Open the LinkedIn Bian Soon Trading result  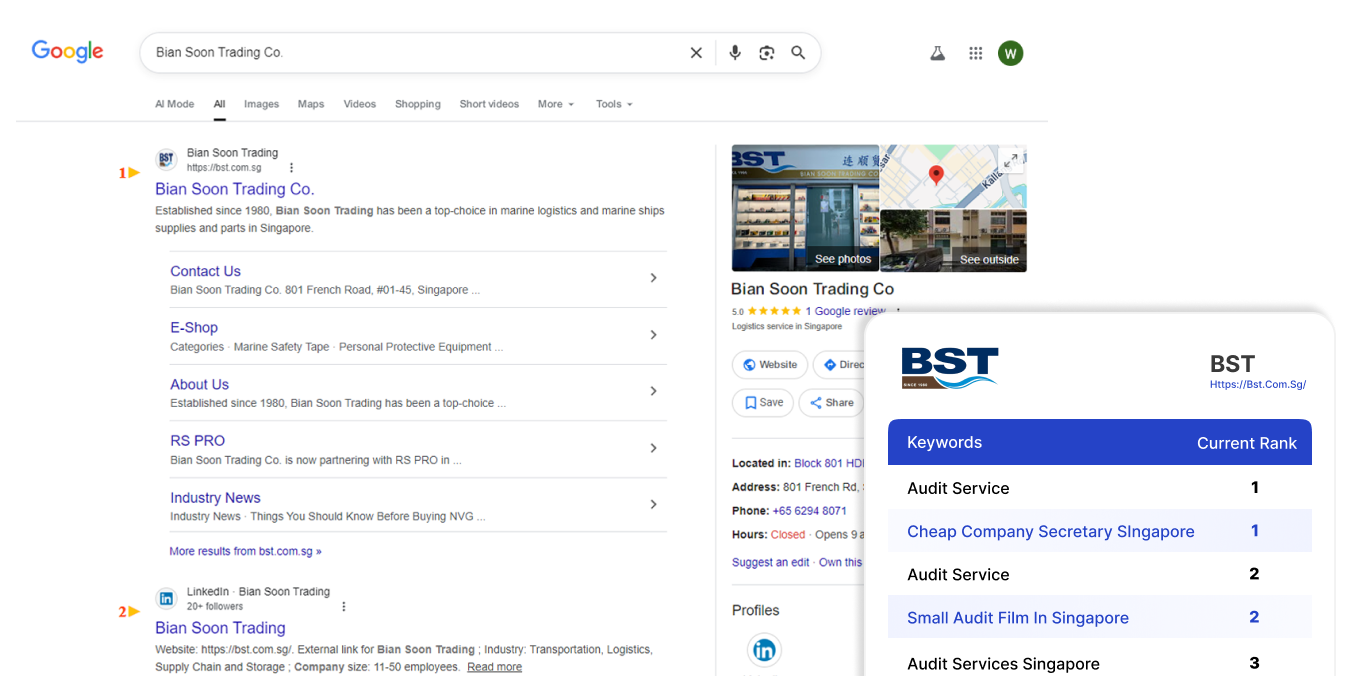pyautogui.click(x=220, y=628)
